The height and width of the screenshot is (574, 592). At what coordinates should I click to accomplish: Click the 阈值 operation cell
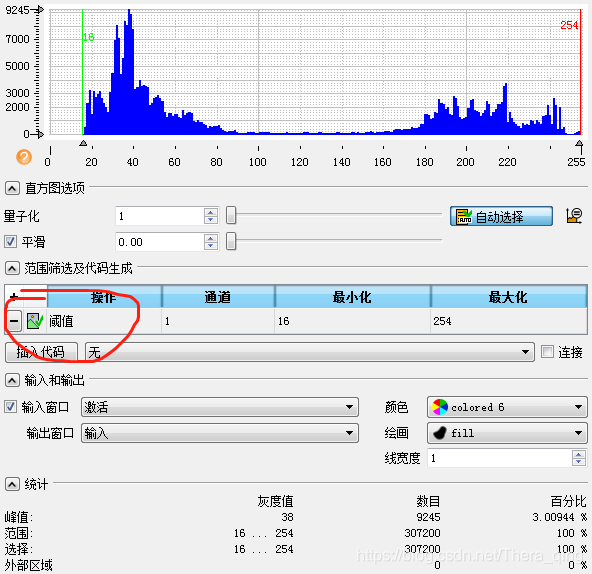click(104, 321)
